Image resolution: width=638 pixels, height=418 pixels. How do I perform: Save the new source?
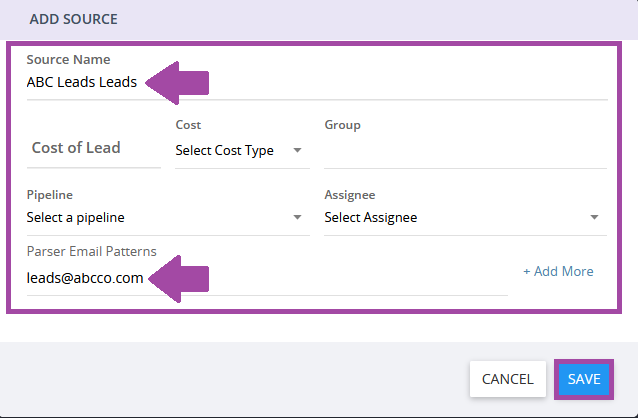pyautogui.click(x=584, y=379)
